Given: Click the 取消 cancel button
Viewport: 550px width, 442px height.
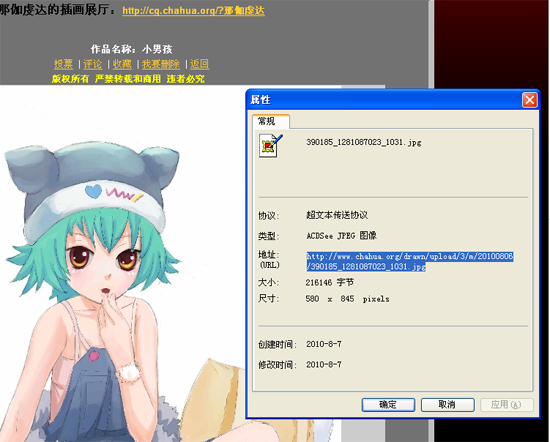Looking at the screenshot, I should [448, 405].
